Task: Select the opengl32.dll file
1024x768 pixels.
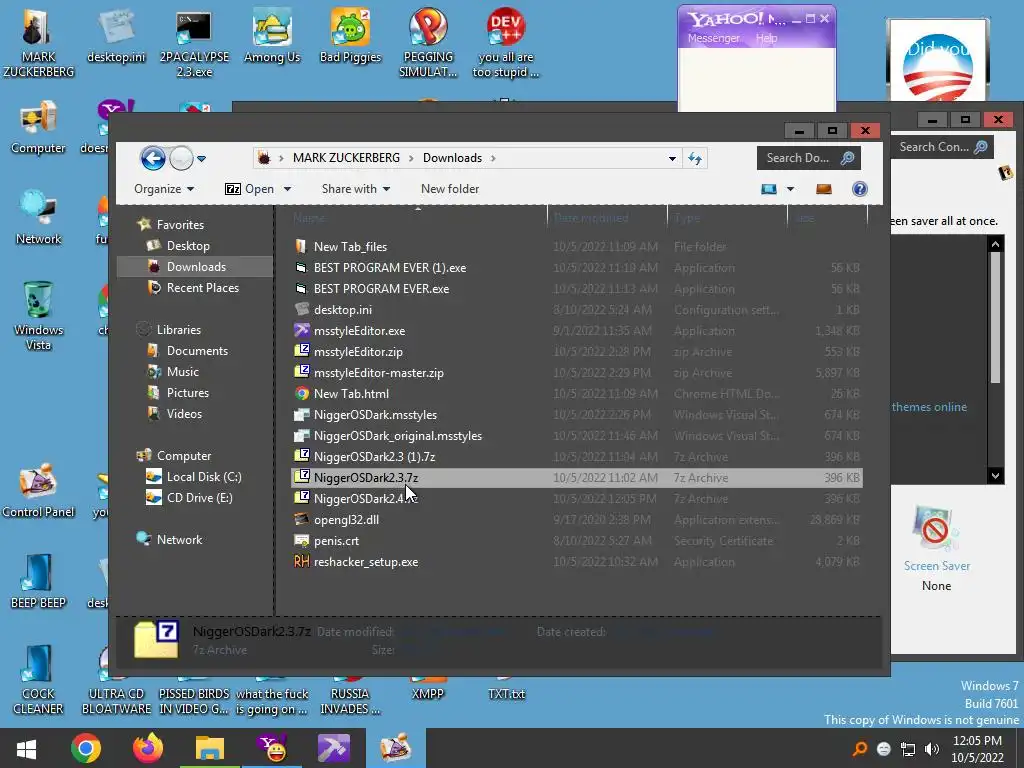Action: [346, 520]
